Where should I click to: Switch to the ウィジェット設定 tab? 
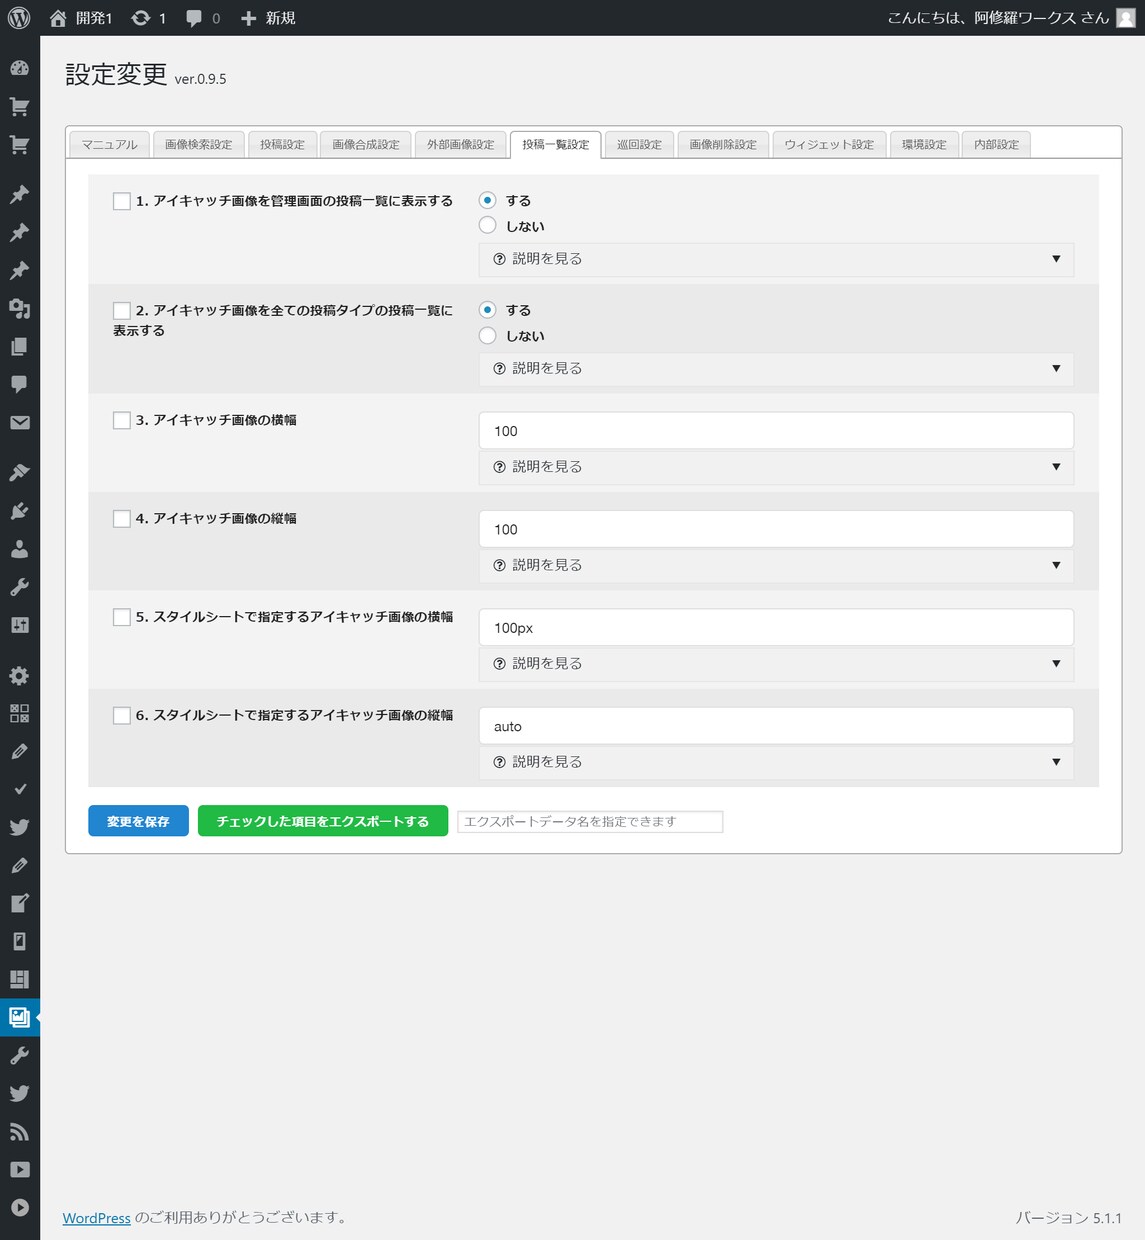[829, 145]
